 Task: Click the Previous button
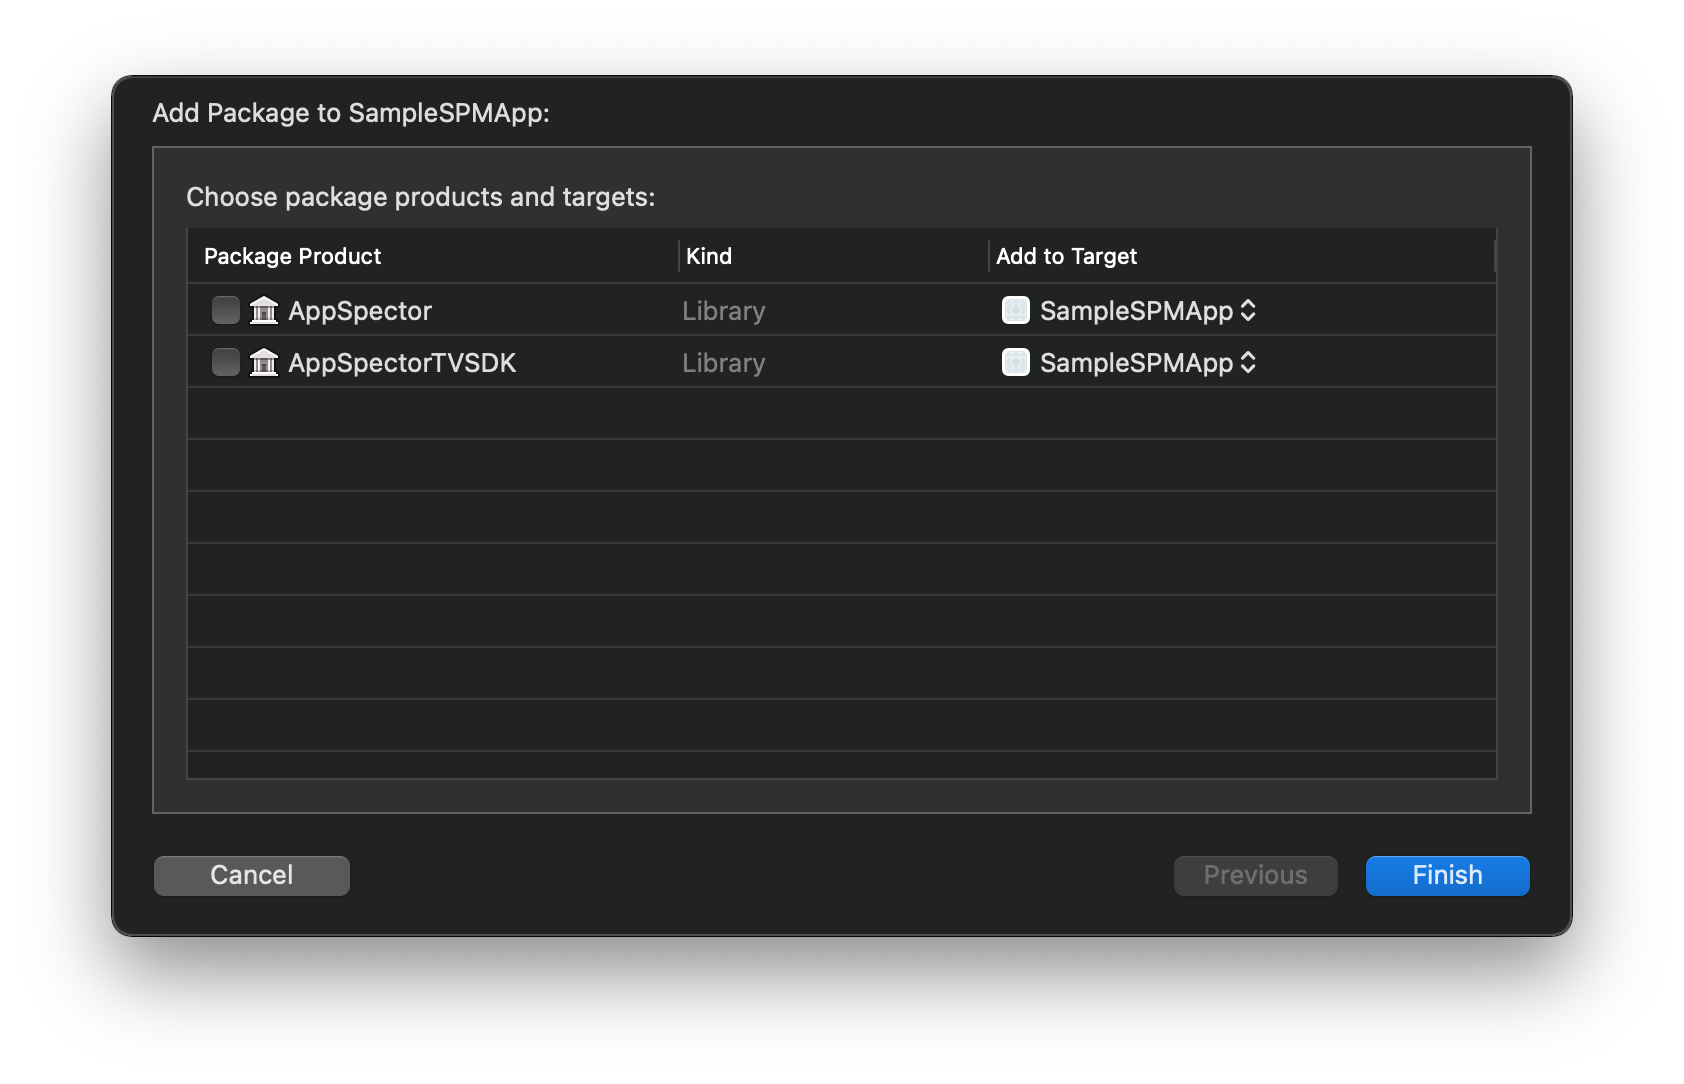click(1256, 875)
